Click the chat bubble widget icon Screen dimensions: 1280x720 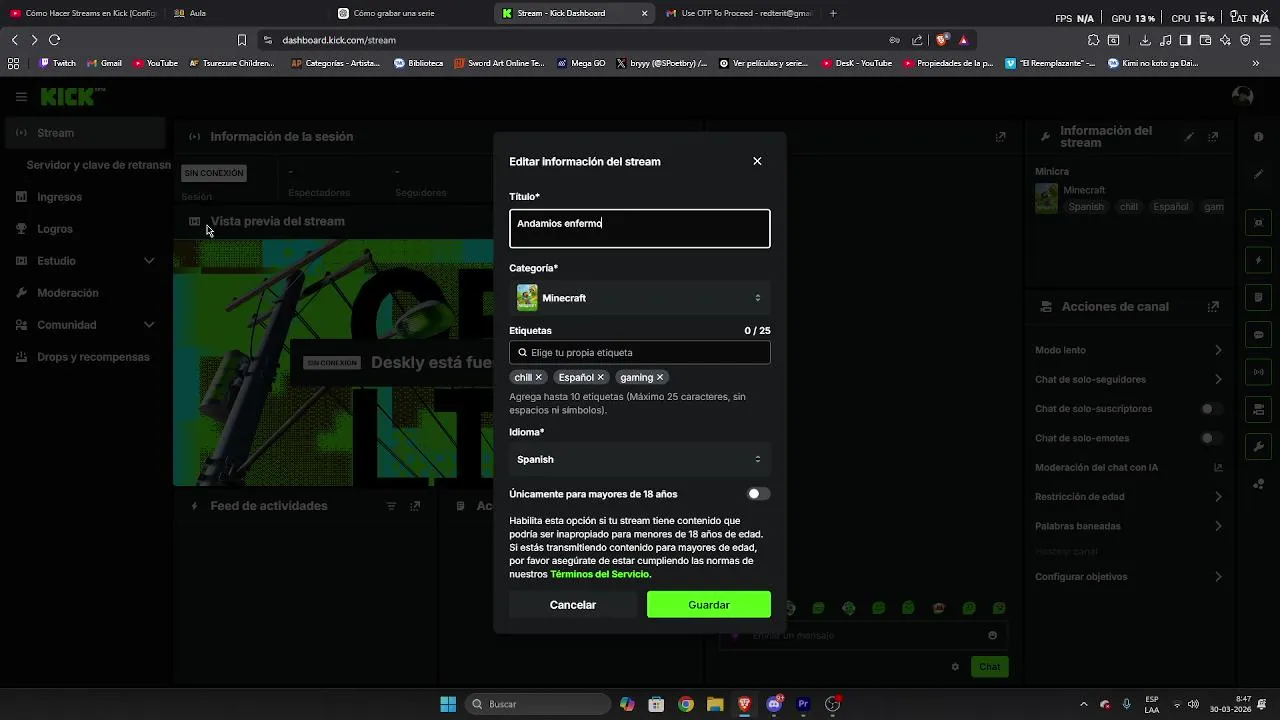[x=1259, y=335]
